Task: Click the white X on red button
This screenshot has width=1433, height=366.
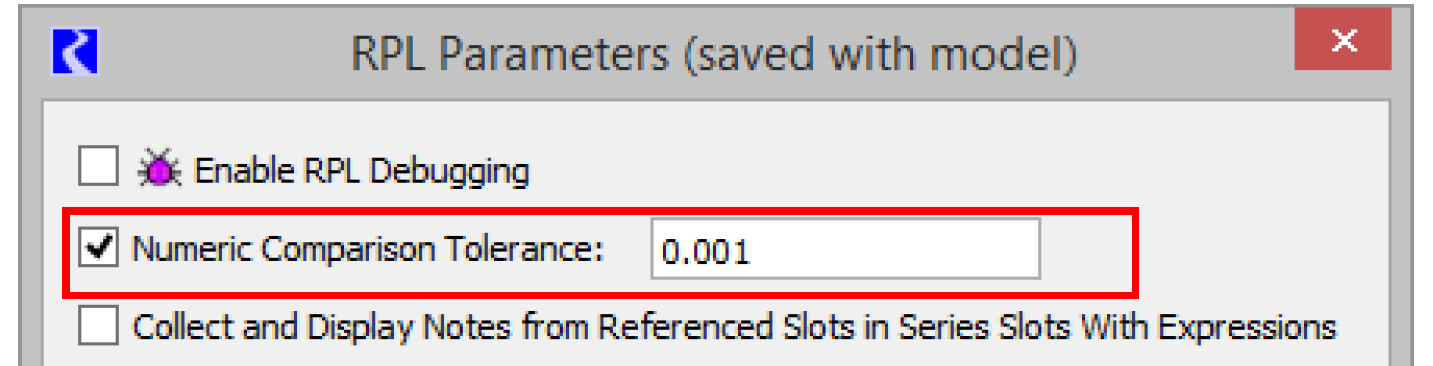Action: point(1344,41)
